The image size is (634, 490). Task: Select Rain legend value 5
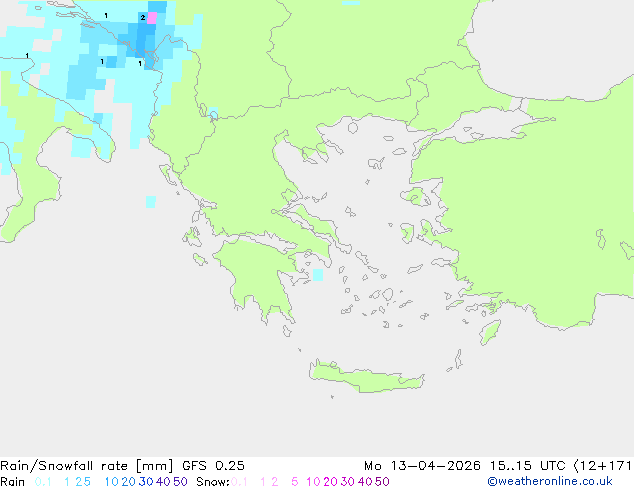87,482
